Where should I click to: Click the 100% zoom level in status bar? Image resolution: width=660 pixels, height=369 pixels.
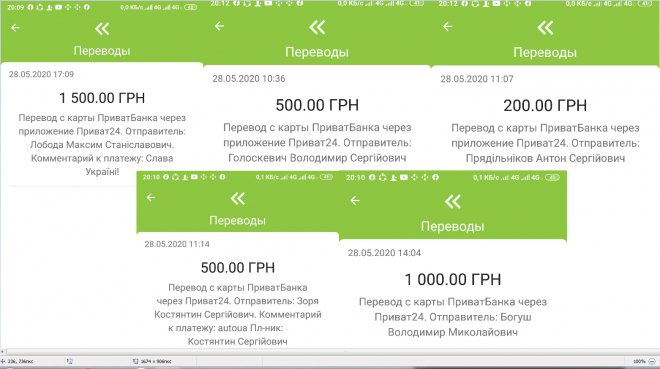pos(639,361)
